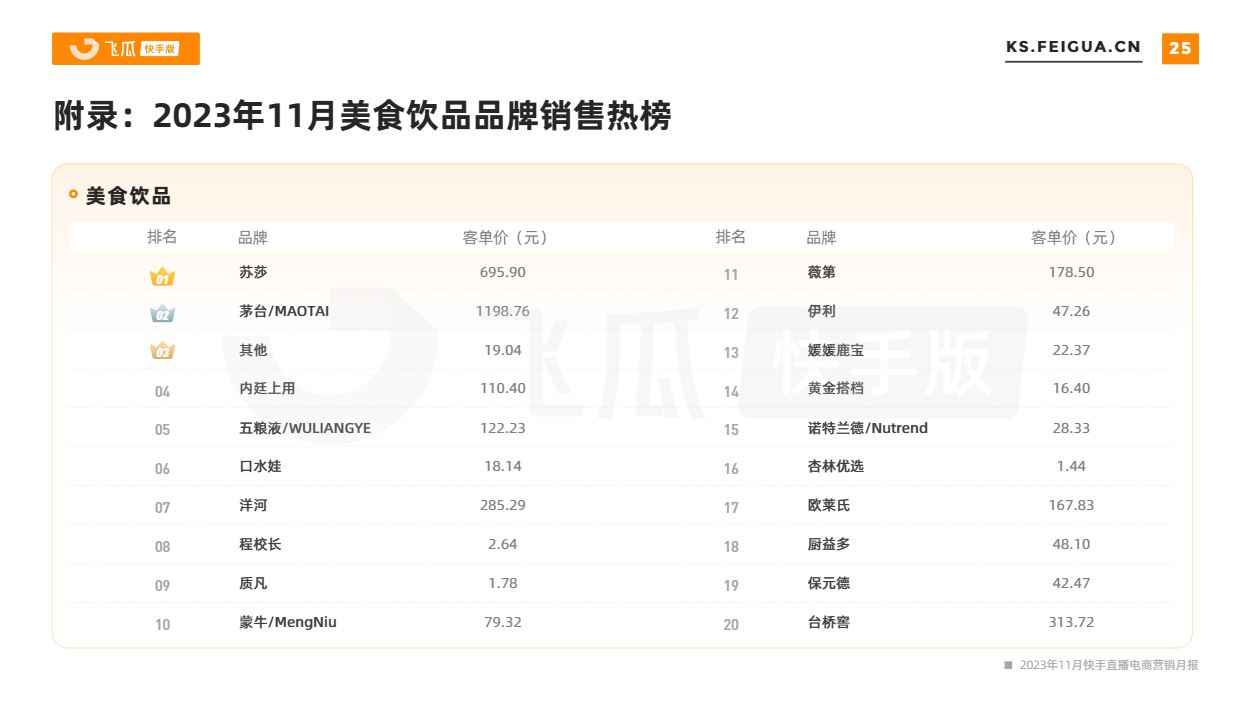Select brand 质凡

[x=253, y=583]
